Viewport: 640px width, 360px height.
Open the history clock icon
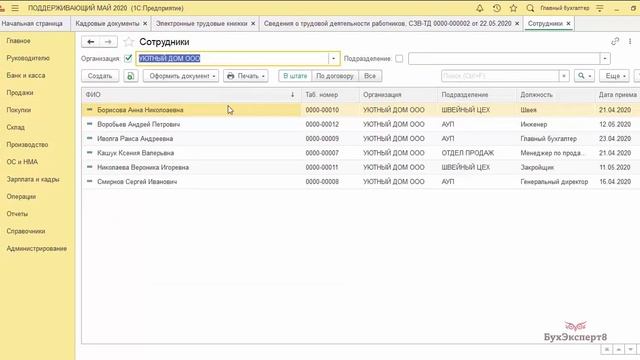pyautogui.click(x=497, y=8)
